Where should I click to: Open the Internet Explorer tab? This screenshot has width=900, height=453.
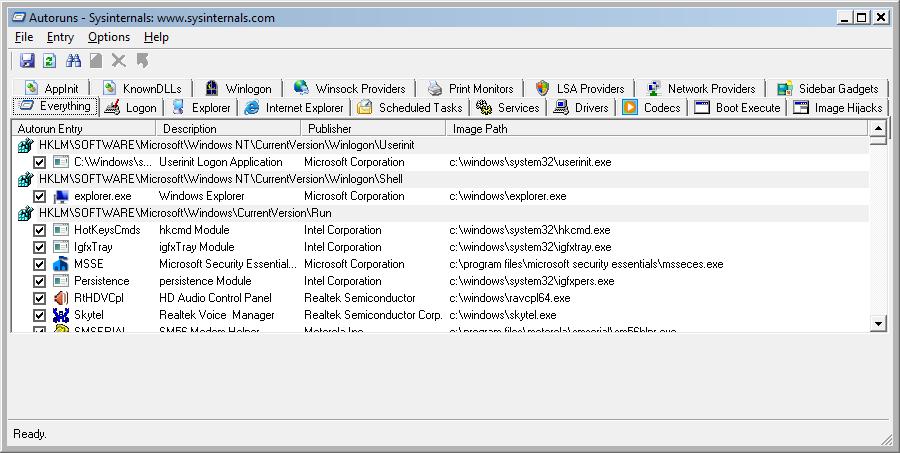293,107
